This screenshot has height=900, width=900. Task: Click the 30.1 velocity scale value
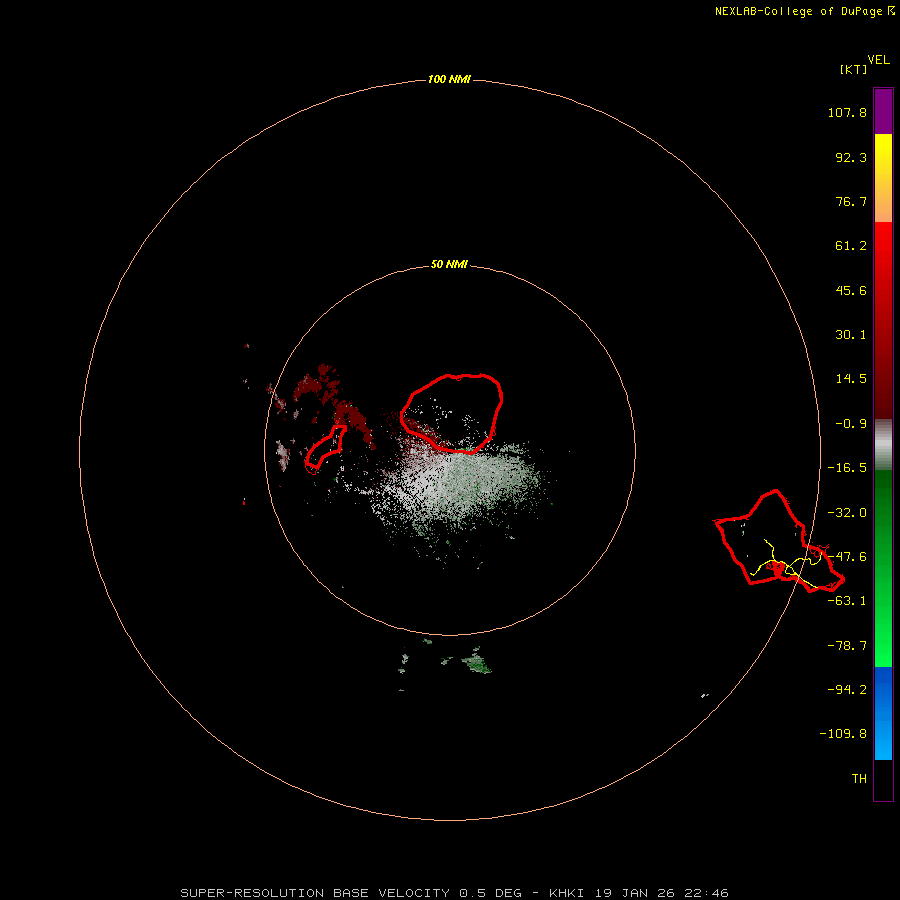coord(851,335)
